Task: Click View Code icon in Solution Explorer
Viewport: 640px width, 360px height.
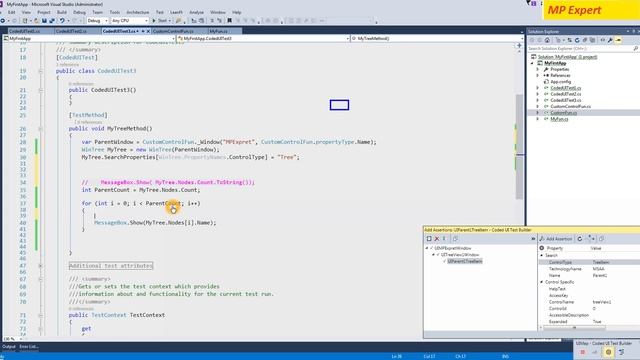Action: coord(602,40)
